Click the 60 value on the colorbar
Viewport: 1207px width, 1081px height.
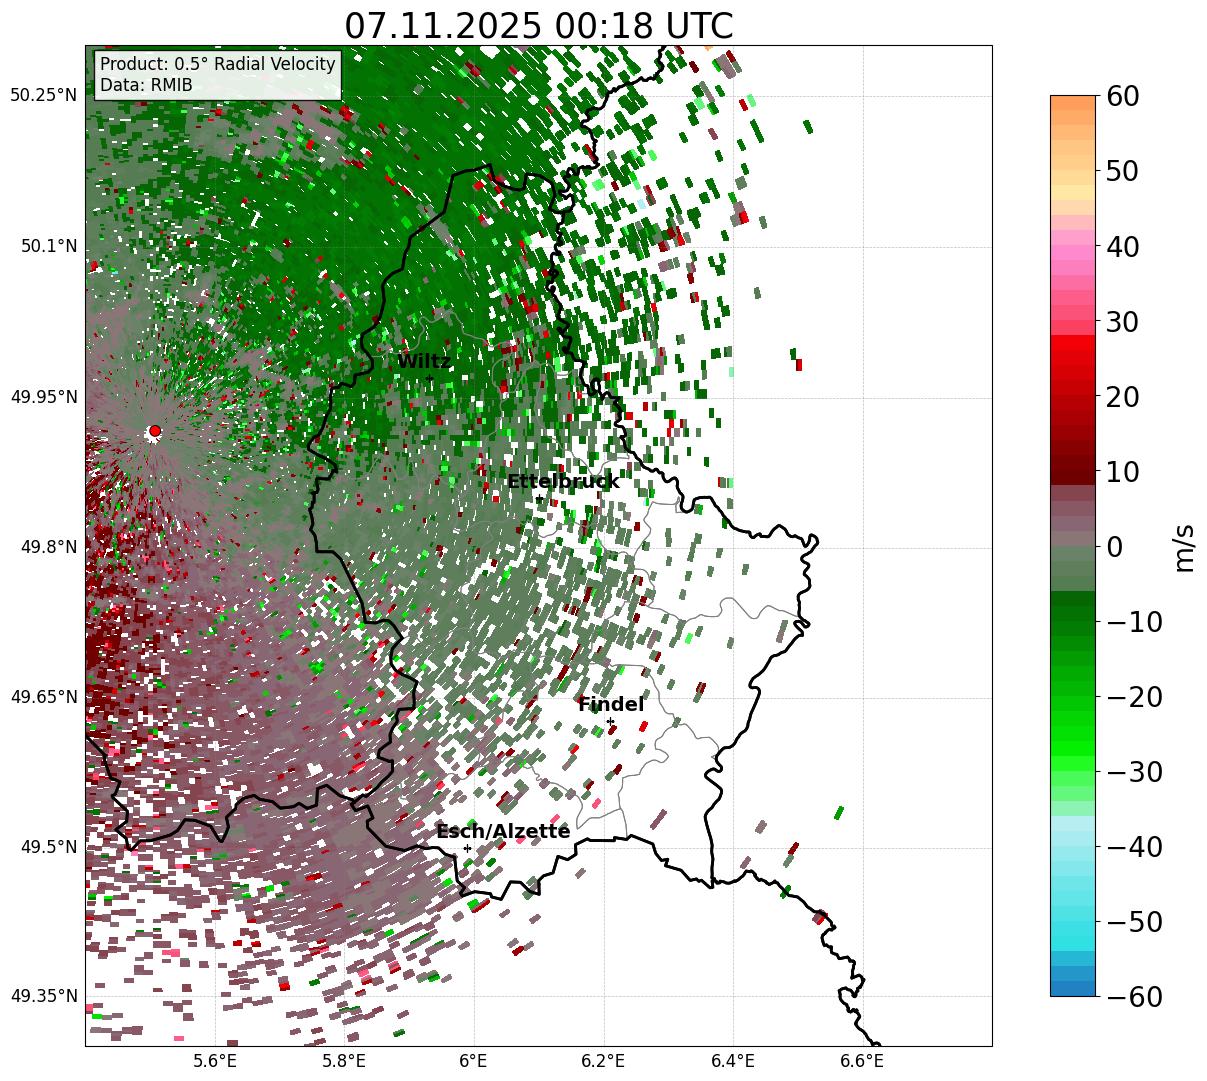(x=1123, y=96)
